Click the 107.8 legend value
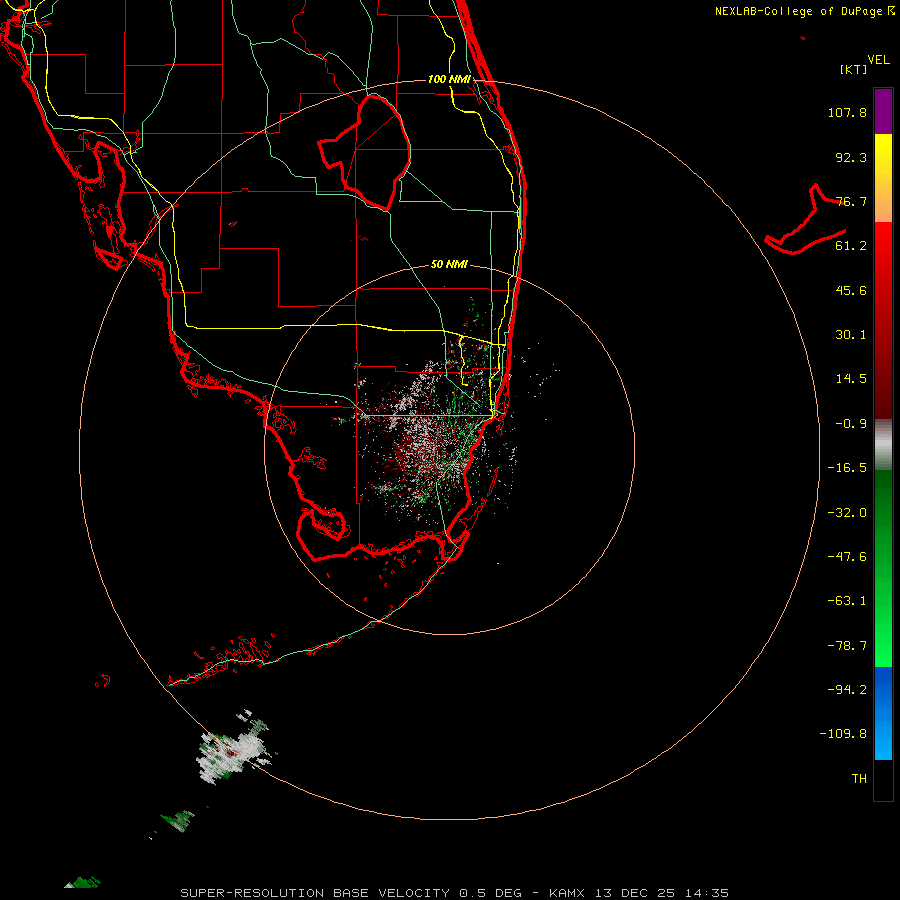The width and height of the screenshot is (900, 900). [847, 112]
